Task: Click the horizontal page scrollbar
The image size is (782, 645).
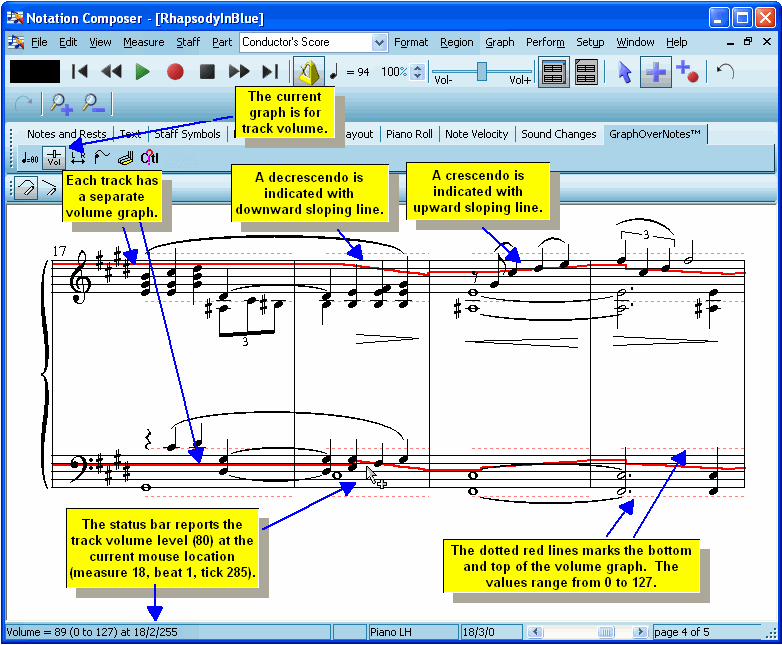Action: [588, 632]
